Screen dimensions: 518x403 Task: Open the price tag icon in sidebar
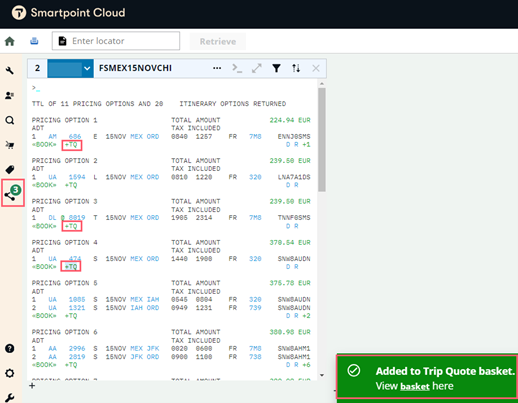click(x=10, y=170)
